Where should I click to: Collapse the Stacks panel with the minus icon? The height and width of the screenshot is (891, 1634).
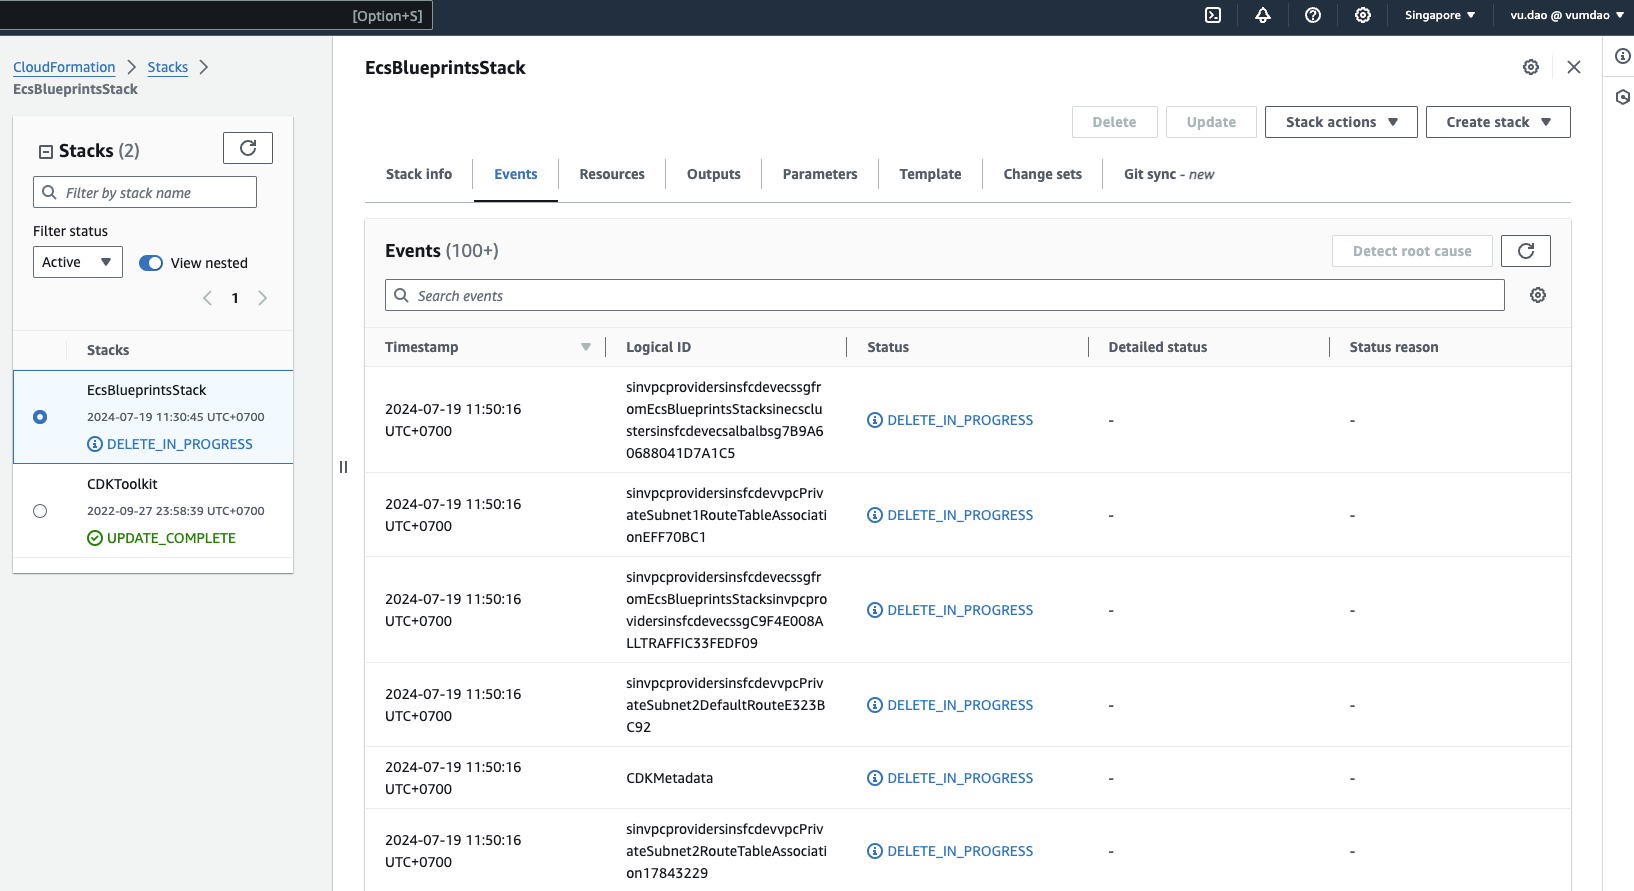pos(46,152)
